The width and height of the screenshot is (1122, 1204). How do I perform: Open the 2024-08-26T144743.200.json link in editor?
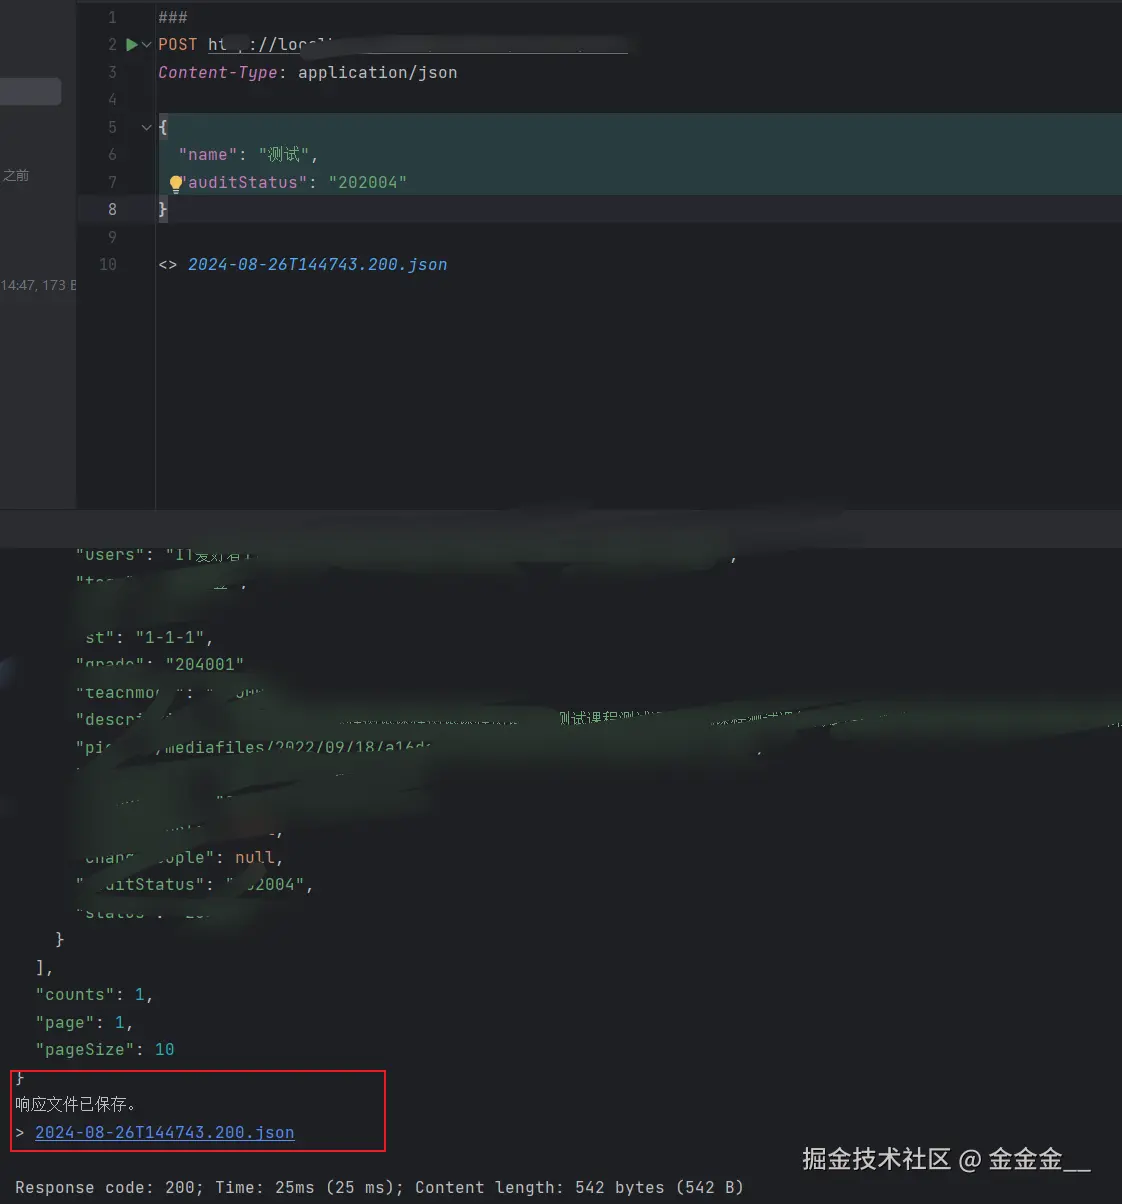[317, 265]
